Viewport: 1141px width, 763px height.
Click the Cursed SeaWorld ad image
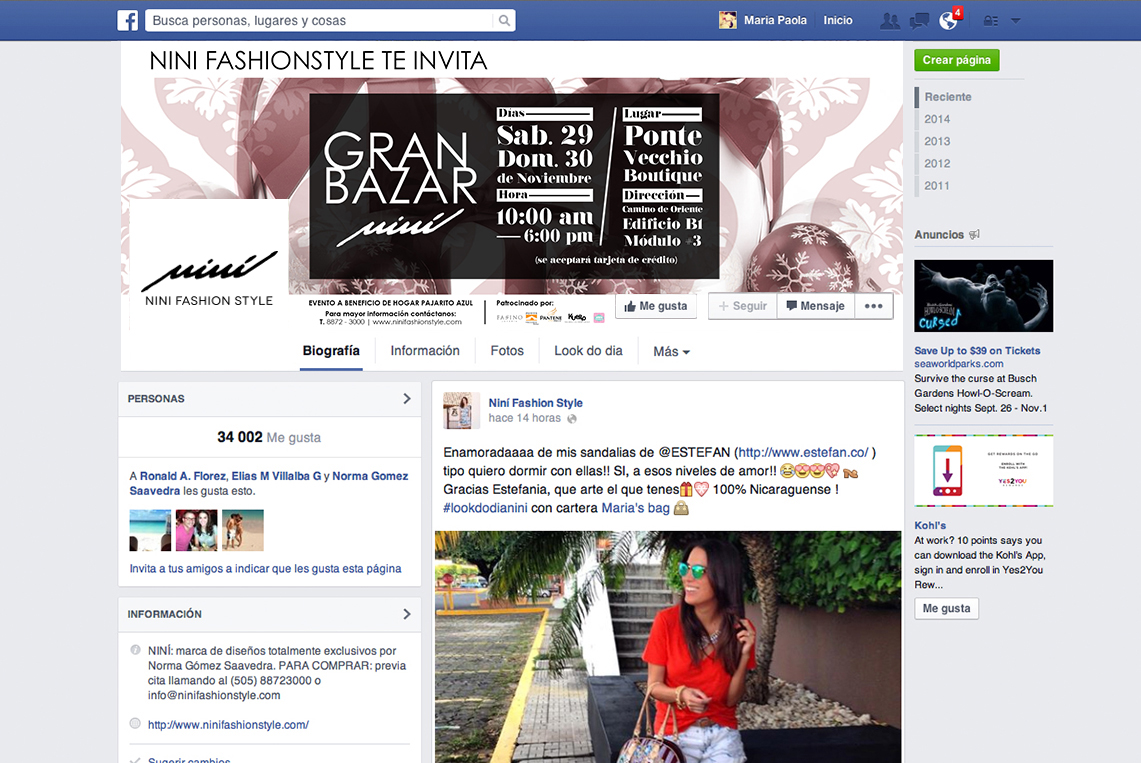[x=983, y=296]
